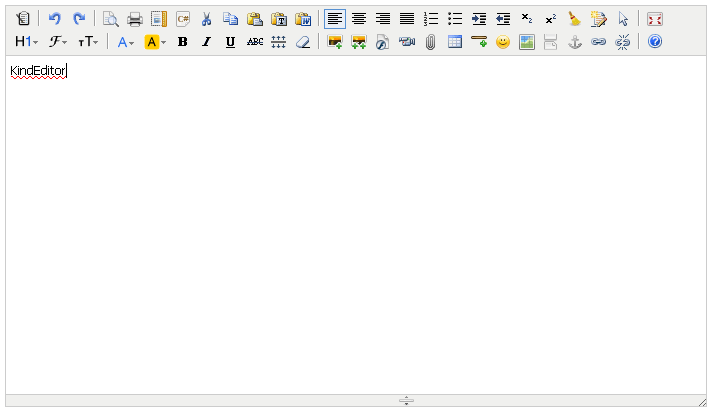Cut the selected text with scissors icon

tap(207, 19)
